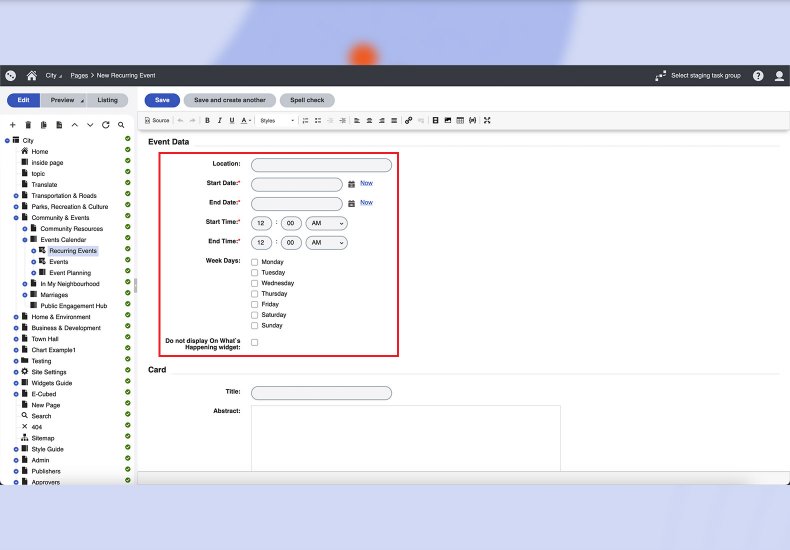Expand the Transportation & Roads tree node

pyautogui.click(x=16, y=196)
